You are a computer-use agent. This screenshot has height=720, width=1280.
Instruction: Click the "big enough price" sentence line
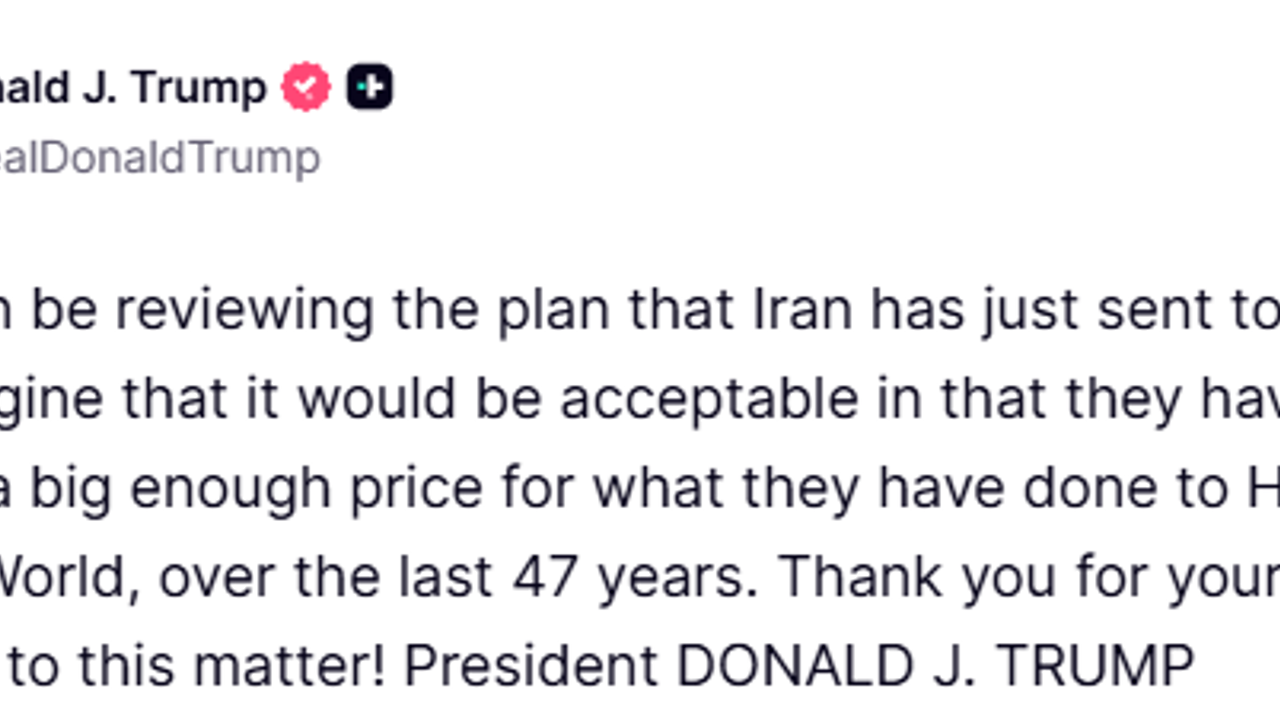[640, 489]
